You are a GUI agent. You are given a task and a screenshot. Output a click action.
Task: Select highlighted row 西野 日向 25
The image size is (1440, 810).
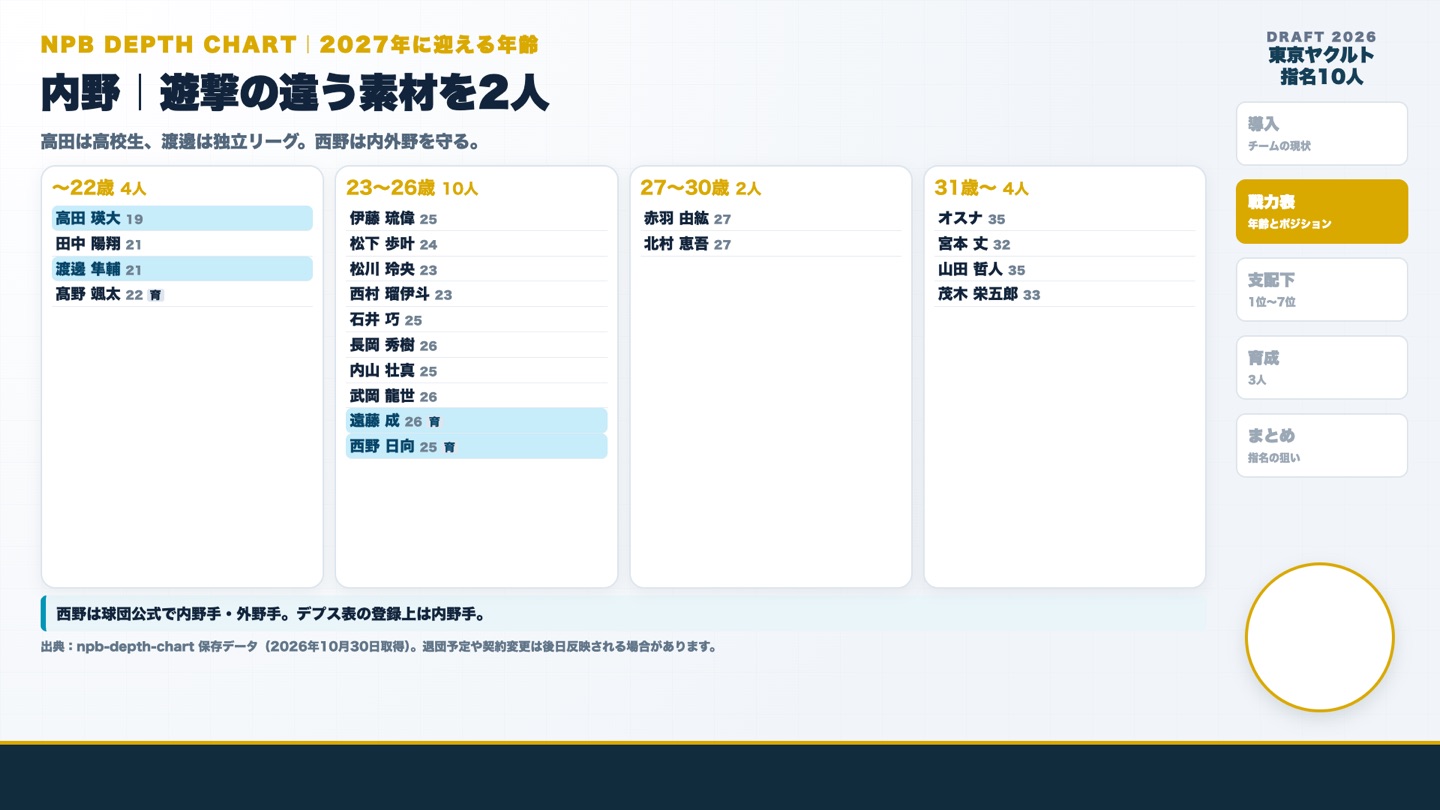point(476,446)
